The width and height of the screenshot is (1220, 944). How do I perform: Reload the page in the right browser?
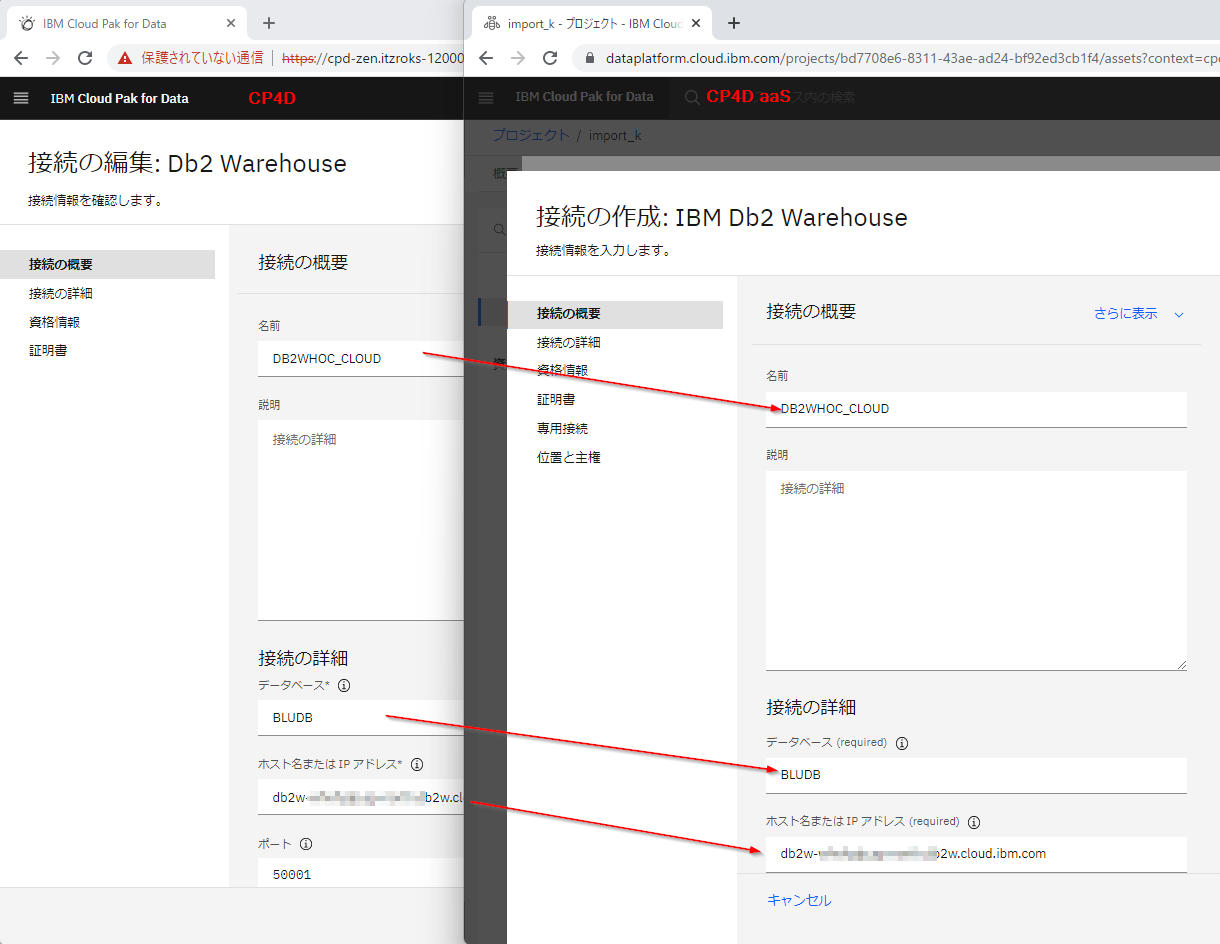pos(550,58)
